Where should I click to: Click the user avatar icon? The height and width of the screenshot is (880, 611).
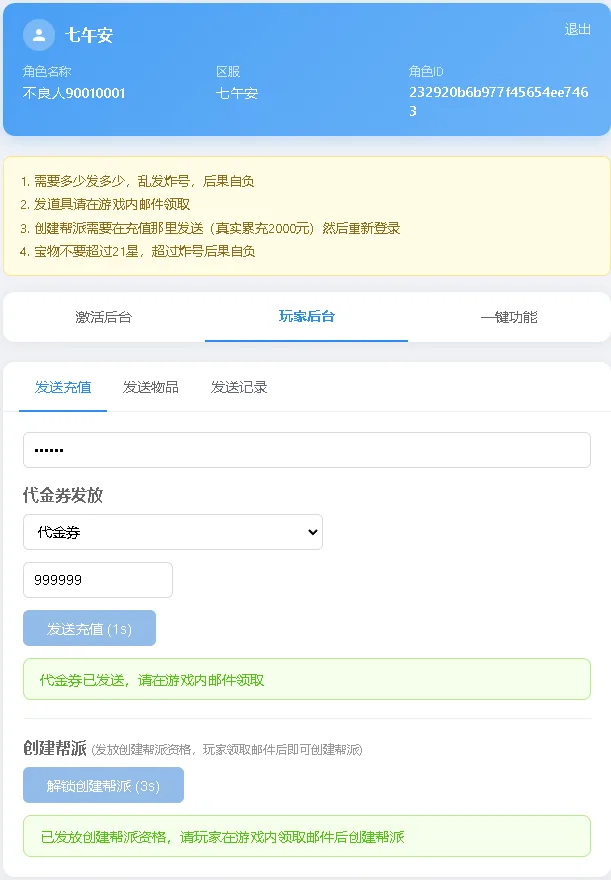(39, 35)
